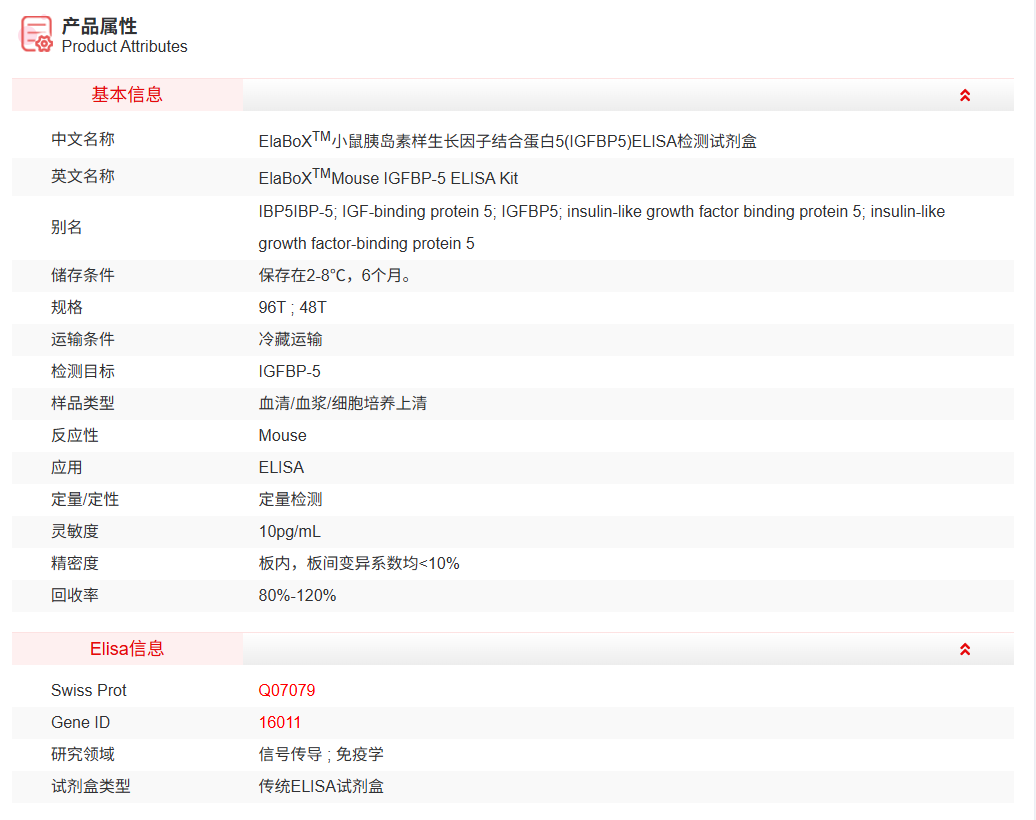Screen dimensions: 1036x820
Task: Click the 传统ELISA试剂盒 kit type value
Action: [x=321, y=787]
